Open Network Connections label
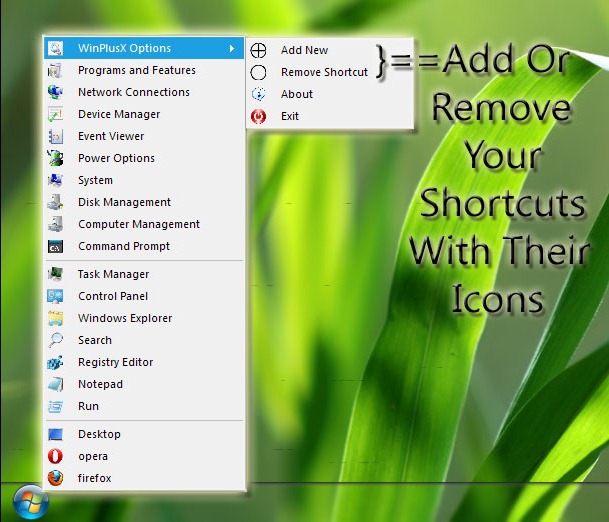 pyautogui.click(x=134, y=92)
